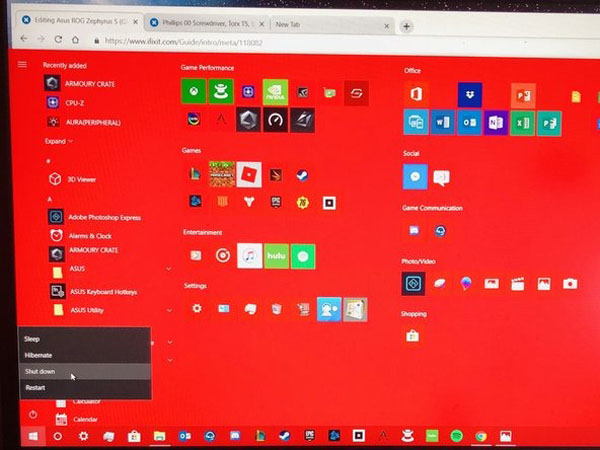Open the Discord tile in Game Communication
The image size is (600, 450).
click(414, 231)
